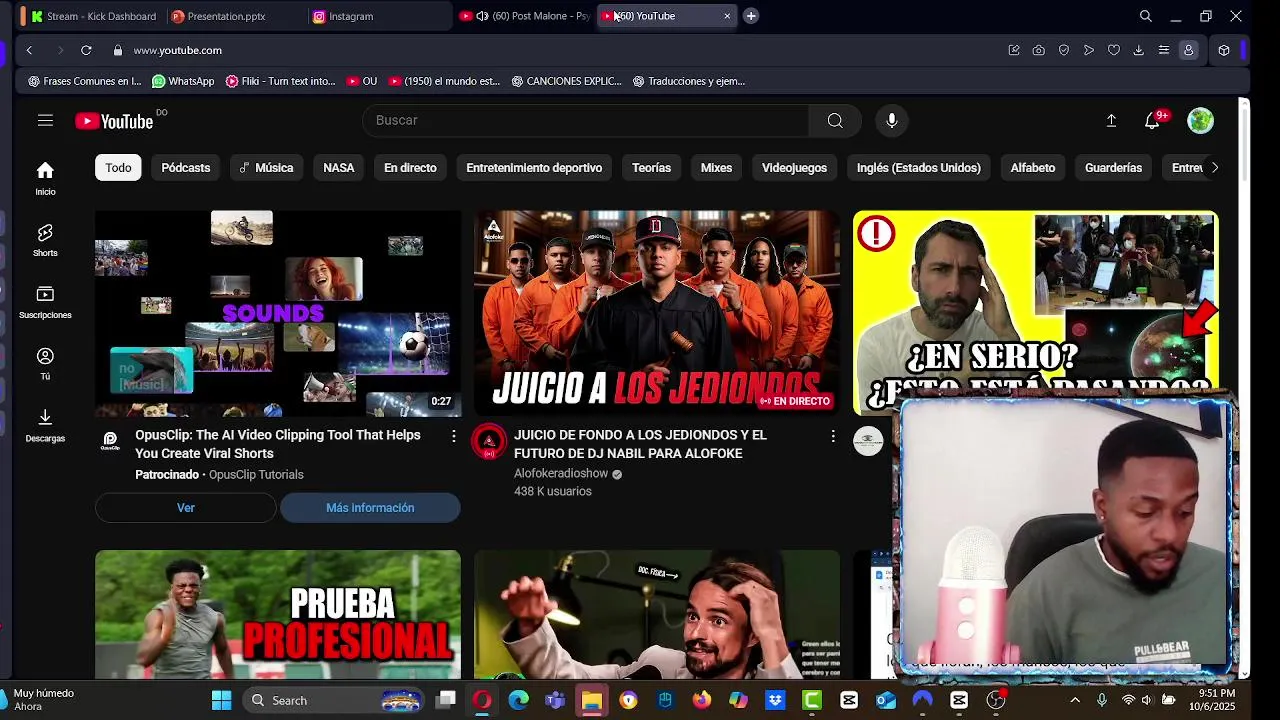Open new tab with plus button

click(x=751, y=16)
